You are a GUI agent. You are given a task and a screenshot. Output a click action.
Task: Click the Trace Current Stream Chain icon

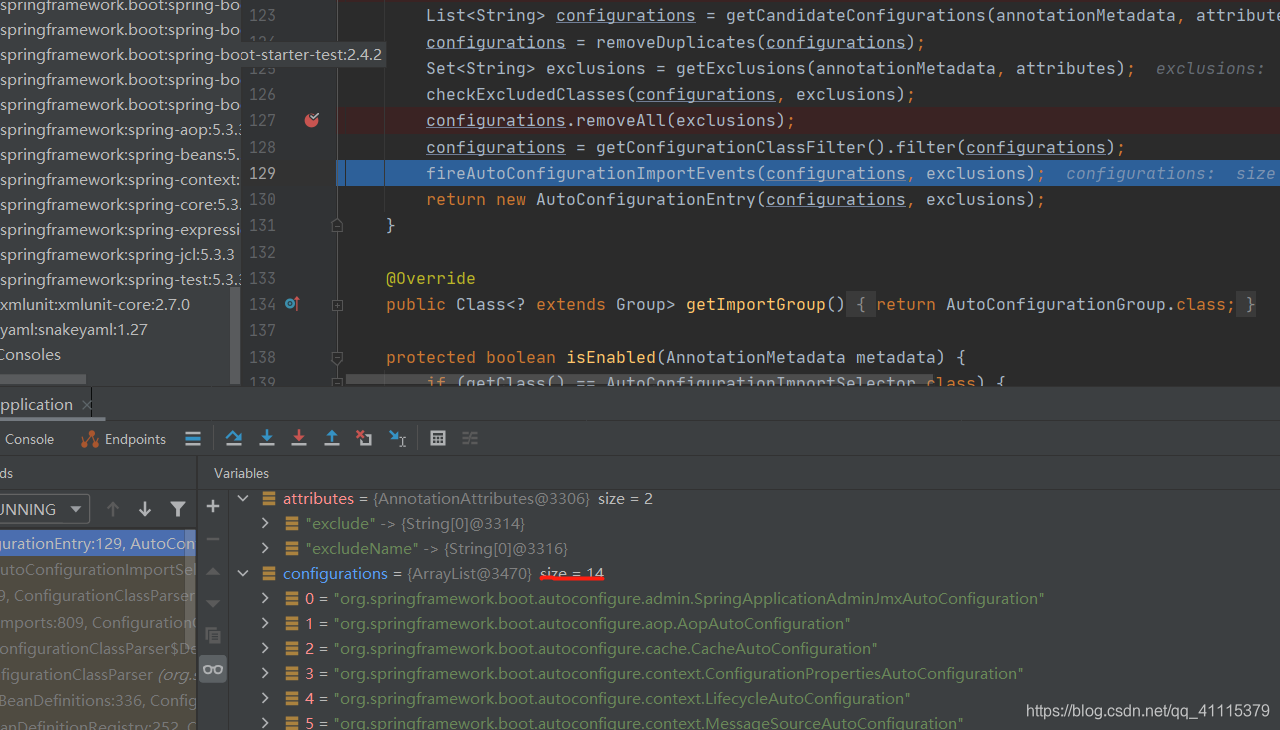(470, 438)
